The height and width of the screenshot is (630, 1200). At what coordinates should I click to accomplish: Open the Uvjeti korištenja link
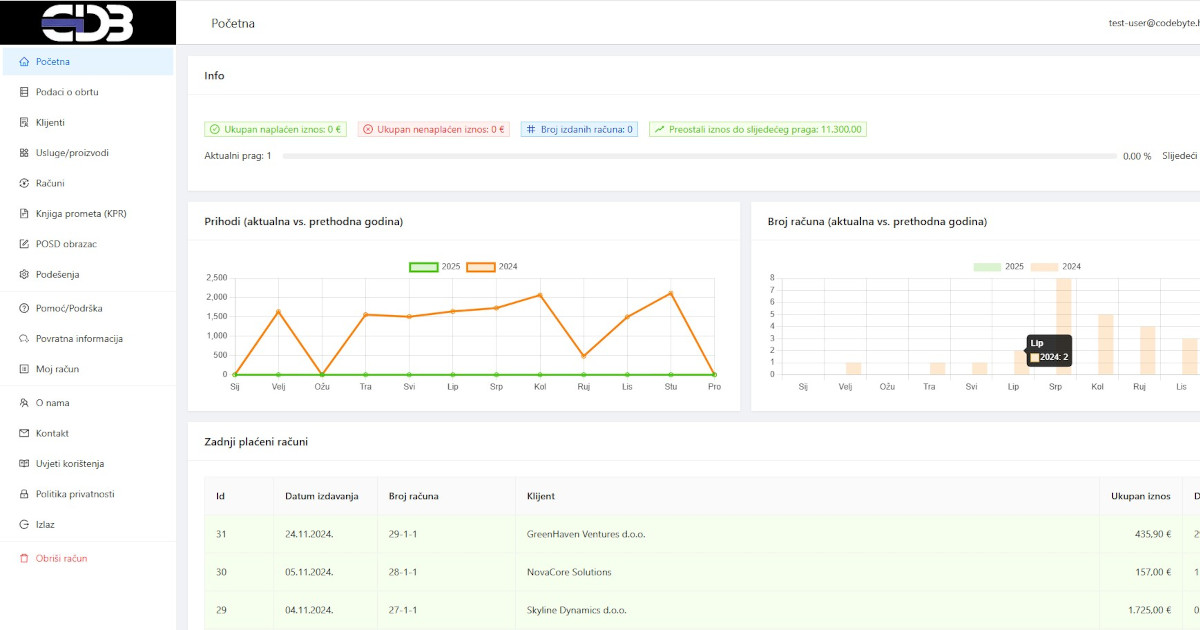(x=70, y=464)
